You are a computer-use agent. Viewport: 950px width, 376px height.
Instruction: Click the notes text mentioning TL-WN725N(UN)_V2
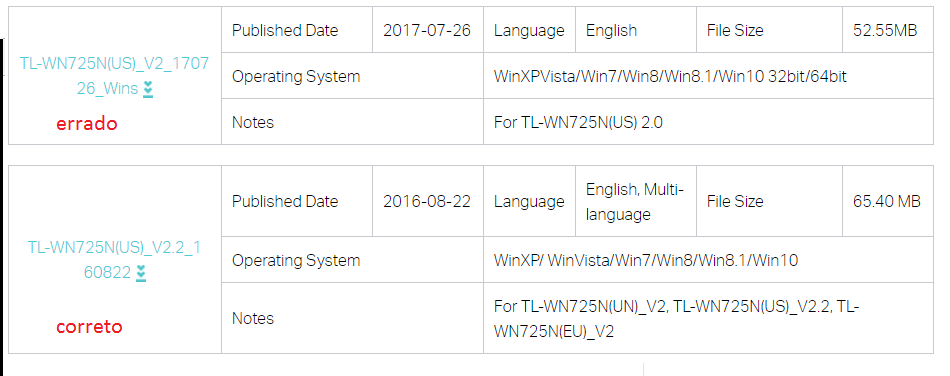(676, 318)
